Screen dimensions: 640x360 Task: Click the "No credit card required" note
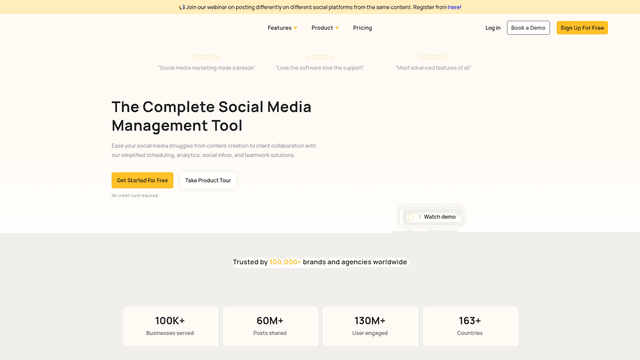135,196
